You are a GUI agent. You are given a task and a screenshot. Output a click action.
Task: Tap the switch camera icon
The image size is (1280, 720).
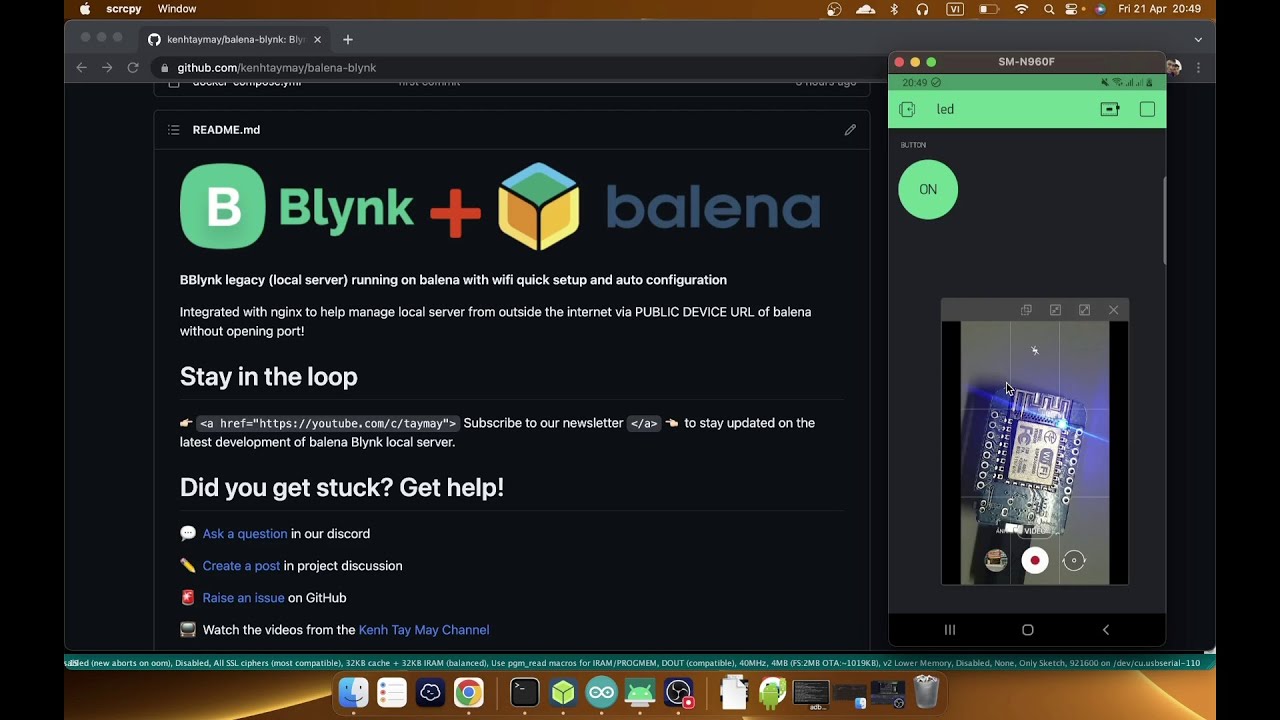1074,560
